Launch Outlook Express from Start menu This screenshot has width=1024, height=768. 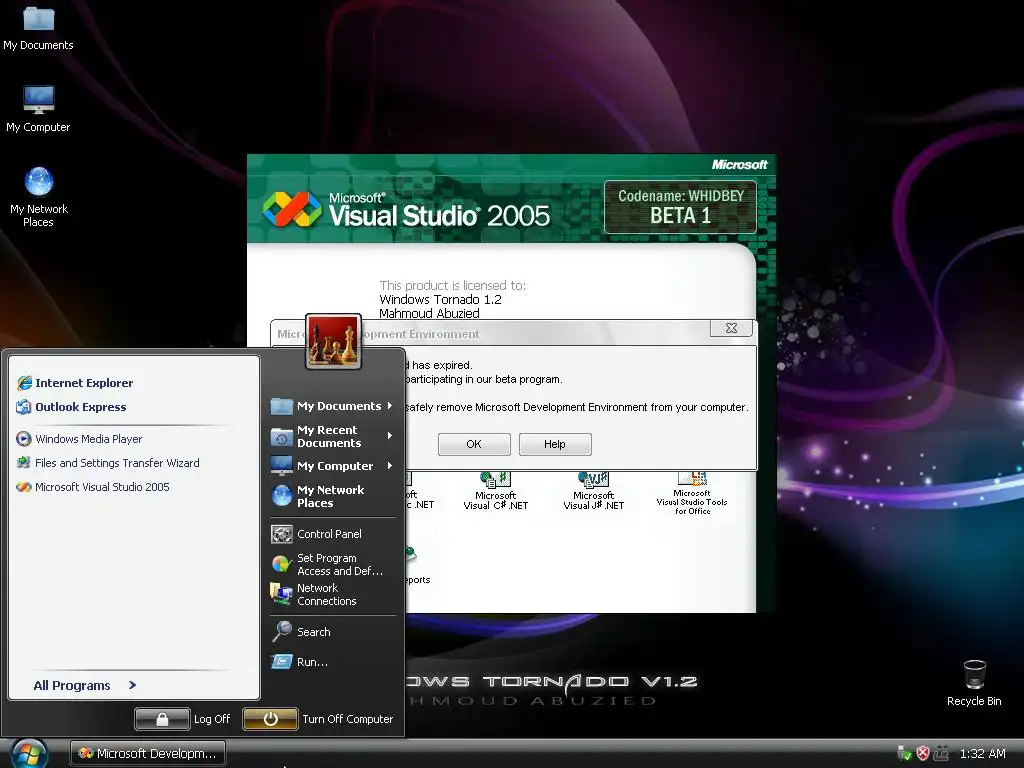(x=71, y=407)
